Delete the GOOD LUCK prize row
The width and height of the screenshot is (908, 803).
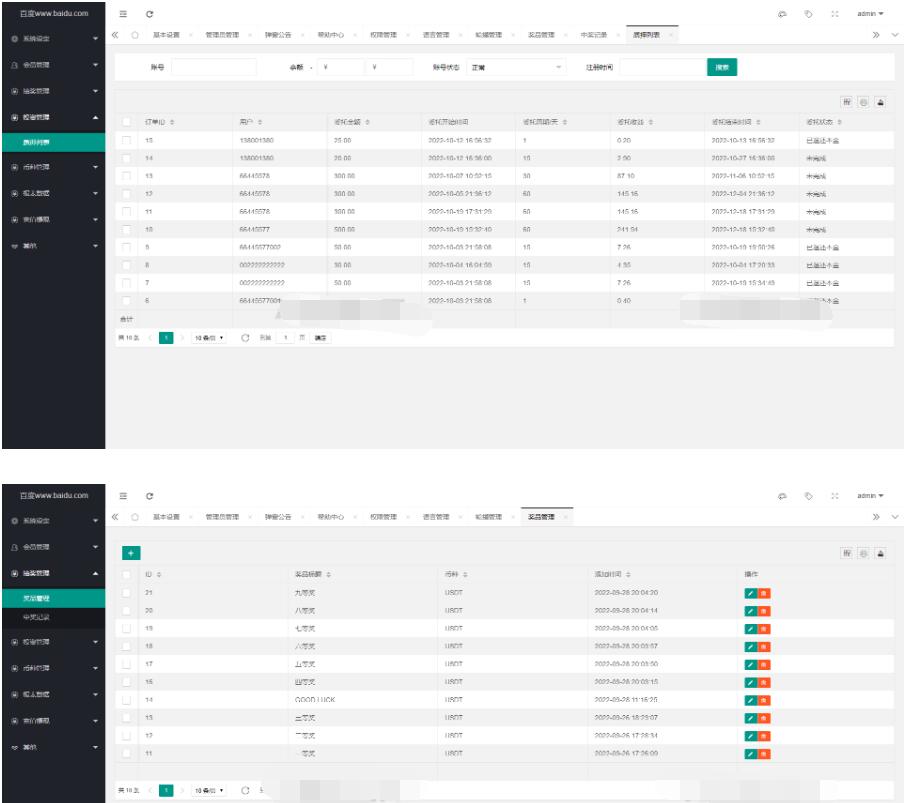(765, 700)
